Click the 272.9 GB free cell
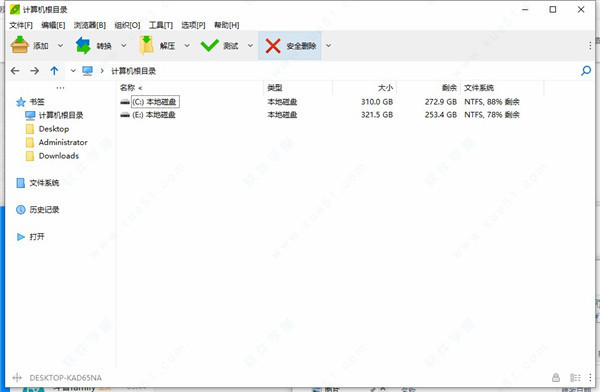This screenshot has width=600, height=392. tap(441, 102)
